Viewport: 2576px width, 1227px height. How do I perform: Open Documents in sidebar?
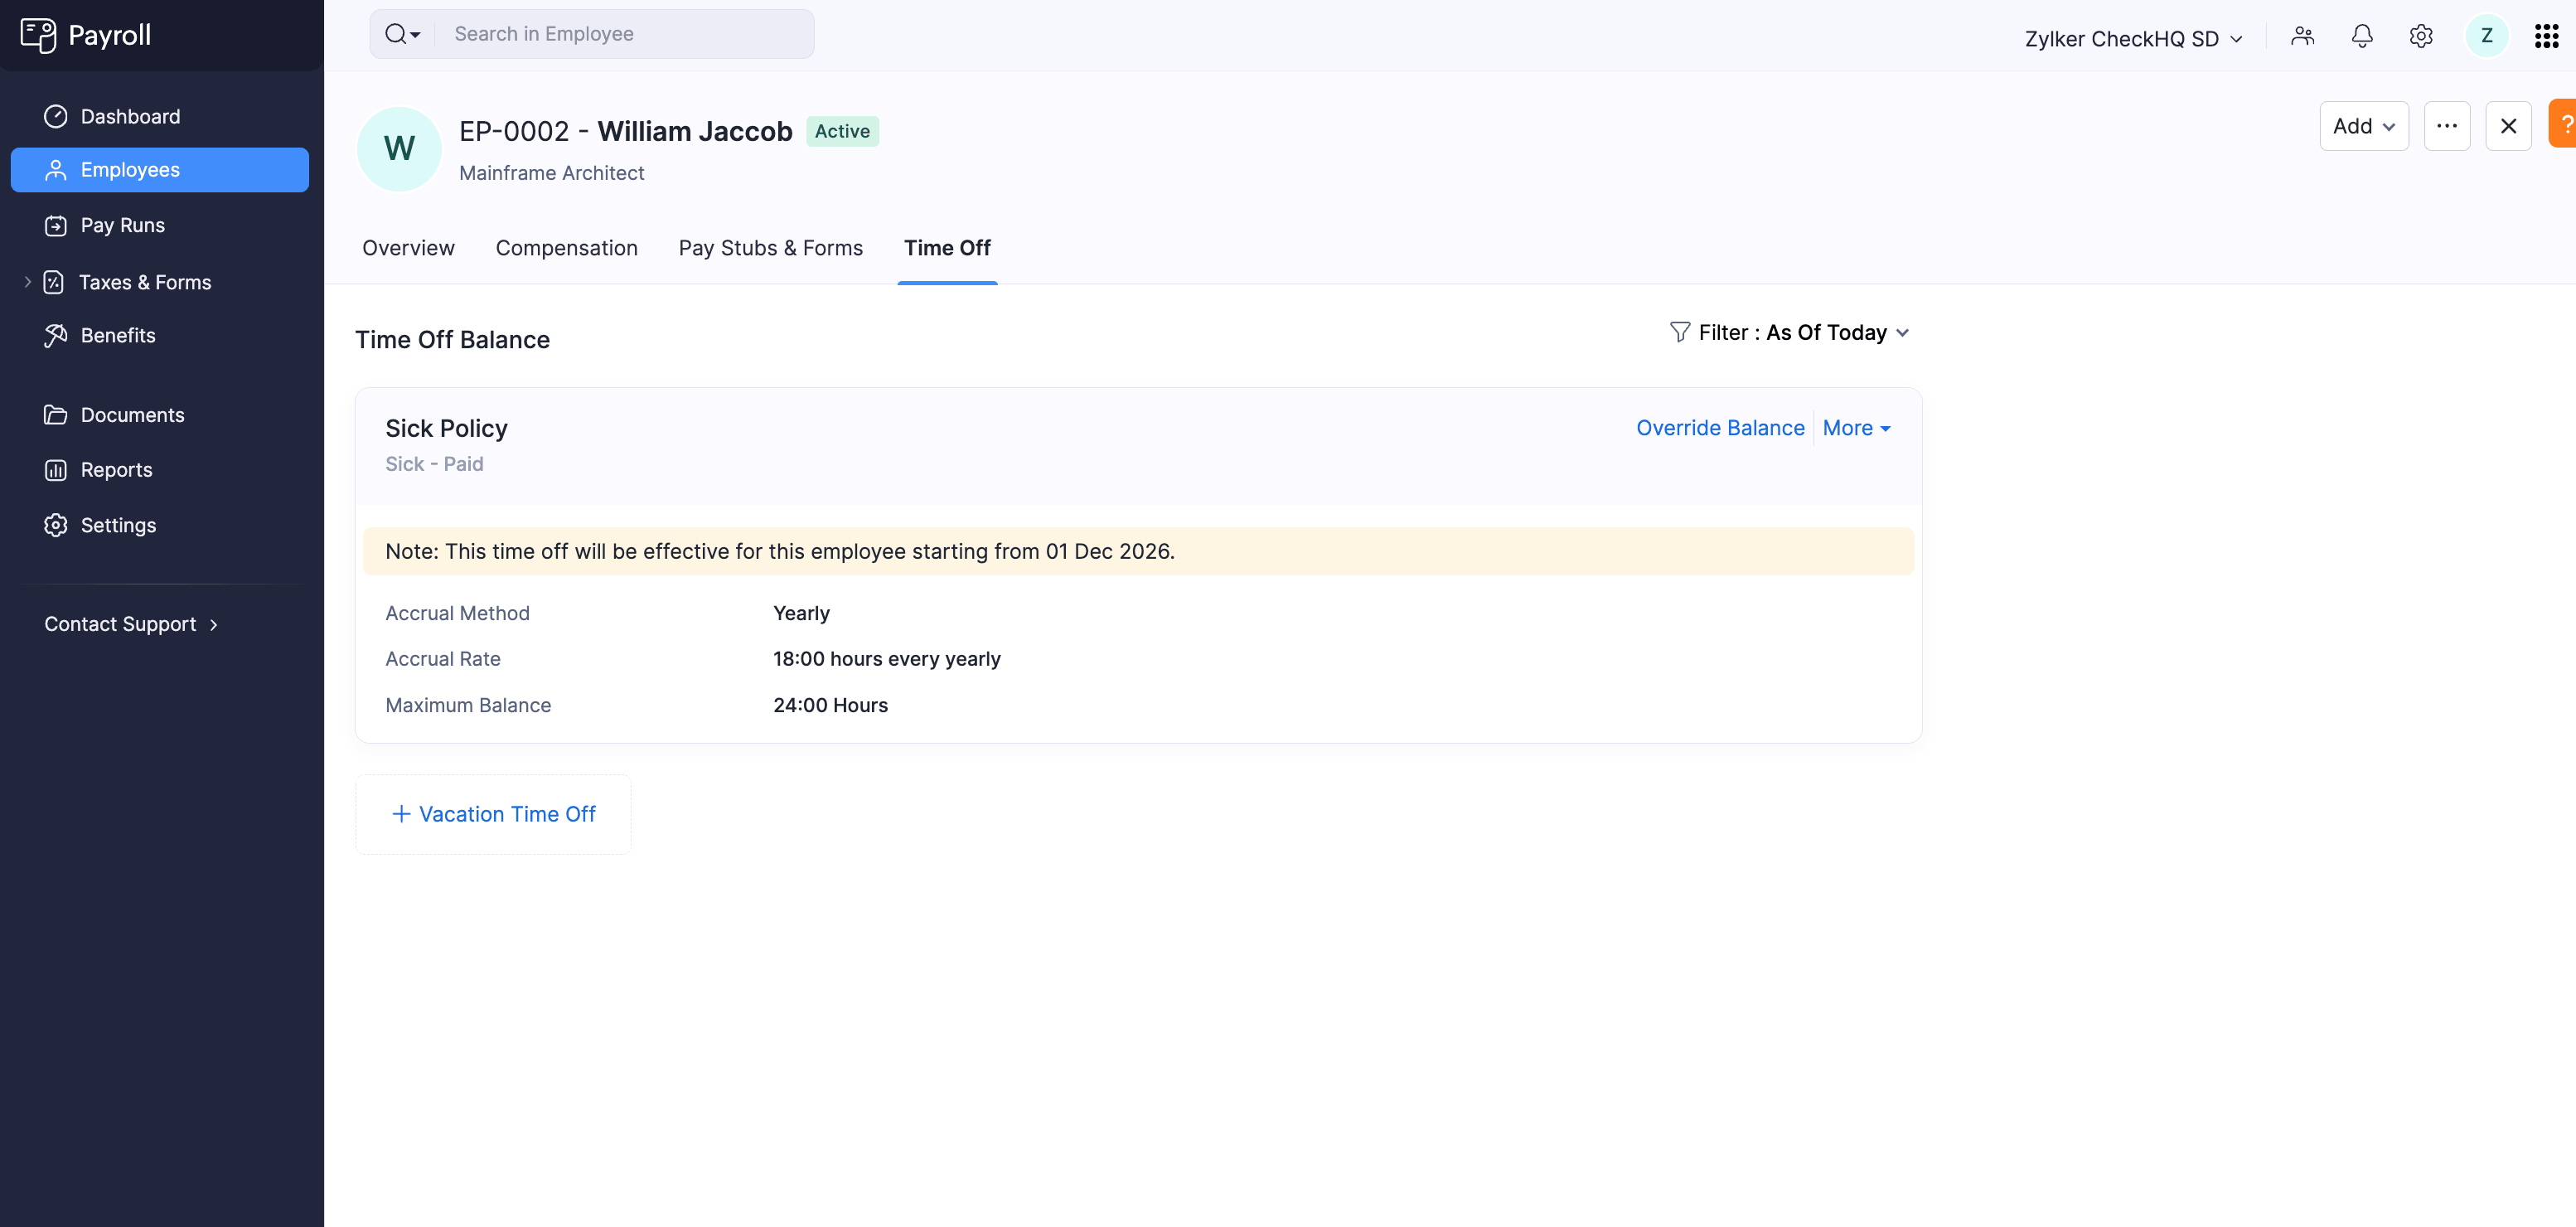coord(160,415)
